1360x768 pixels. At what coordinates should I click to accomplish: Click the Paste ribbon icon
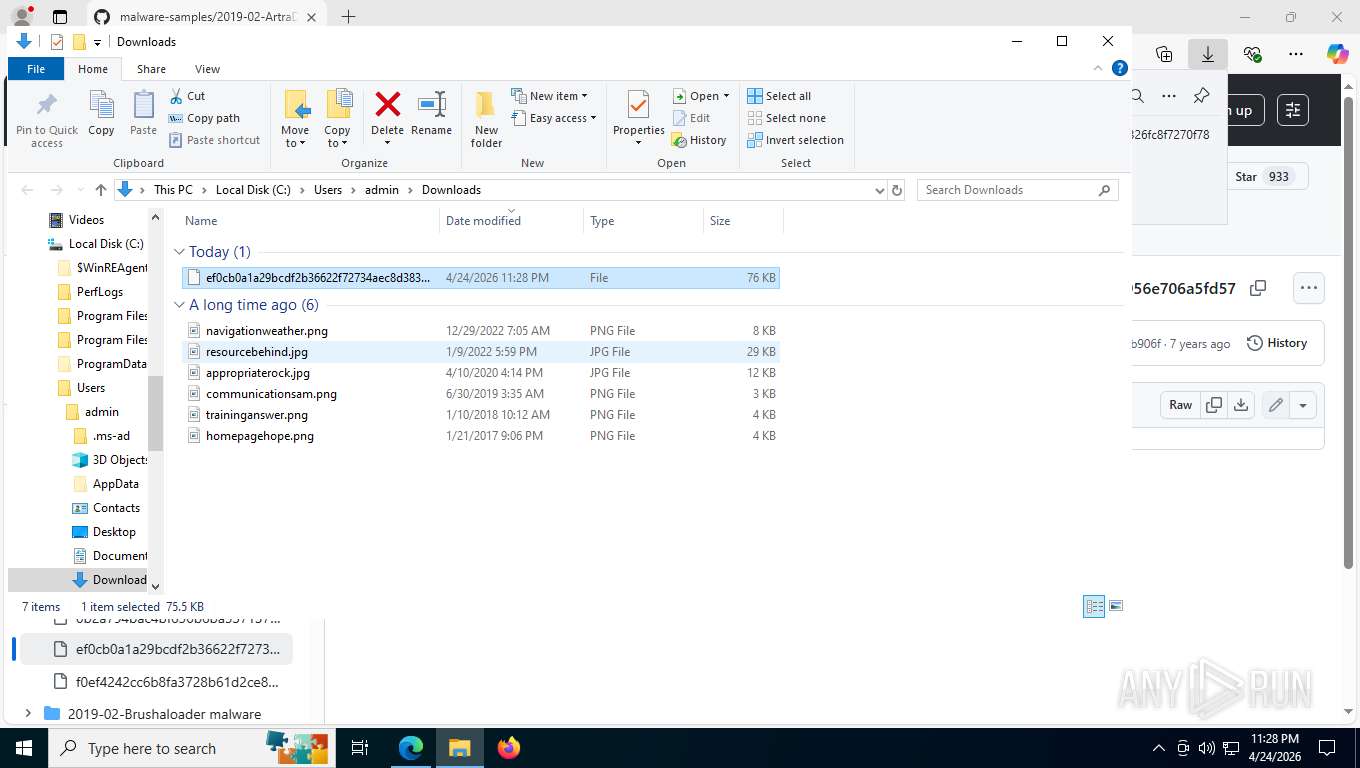[x=144, y=113]
